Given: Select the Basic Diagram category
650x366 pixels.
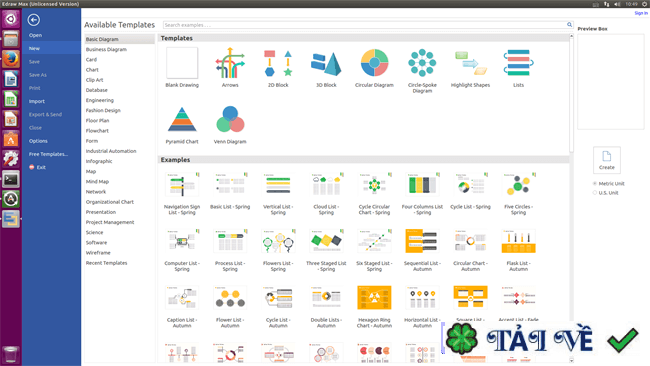Looking at the screenshot, I should 119,39.
